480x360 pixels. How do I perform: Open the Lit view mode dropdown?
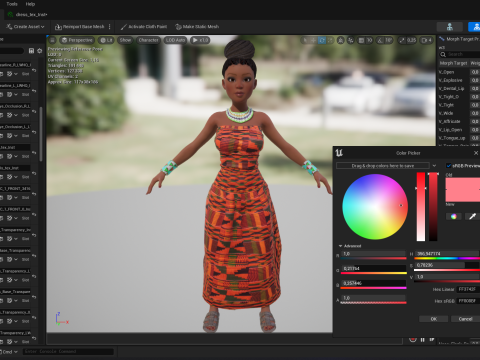point(106,40)
